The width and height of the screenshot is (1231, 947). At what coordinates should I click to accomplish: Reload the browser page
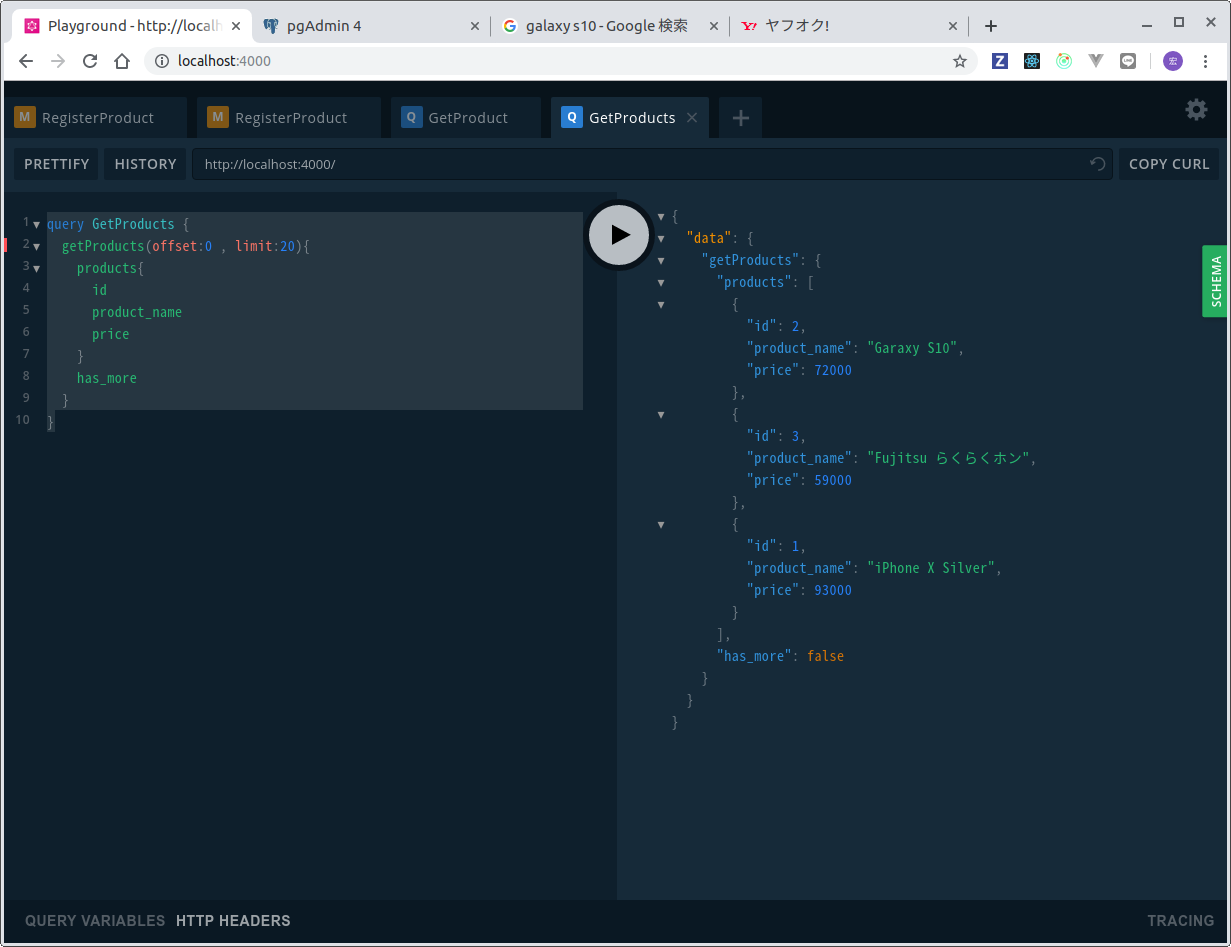(x=90, y=61)
